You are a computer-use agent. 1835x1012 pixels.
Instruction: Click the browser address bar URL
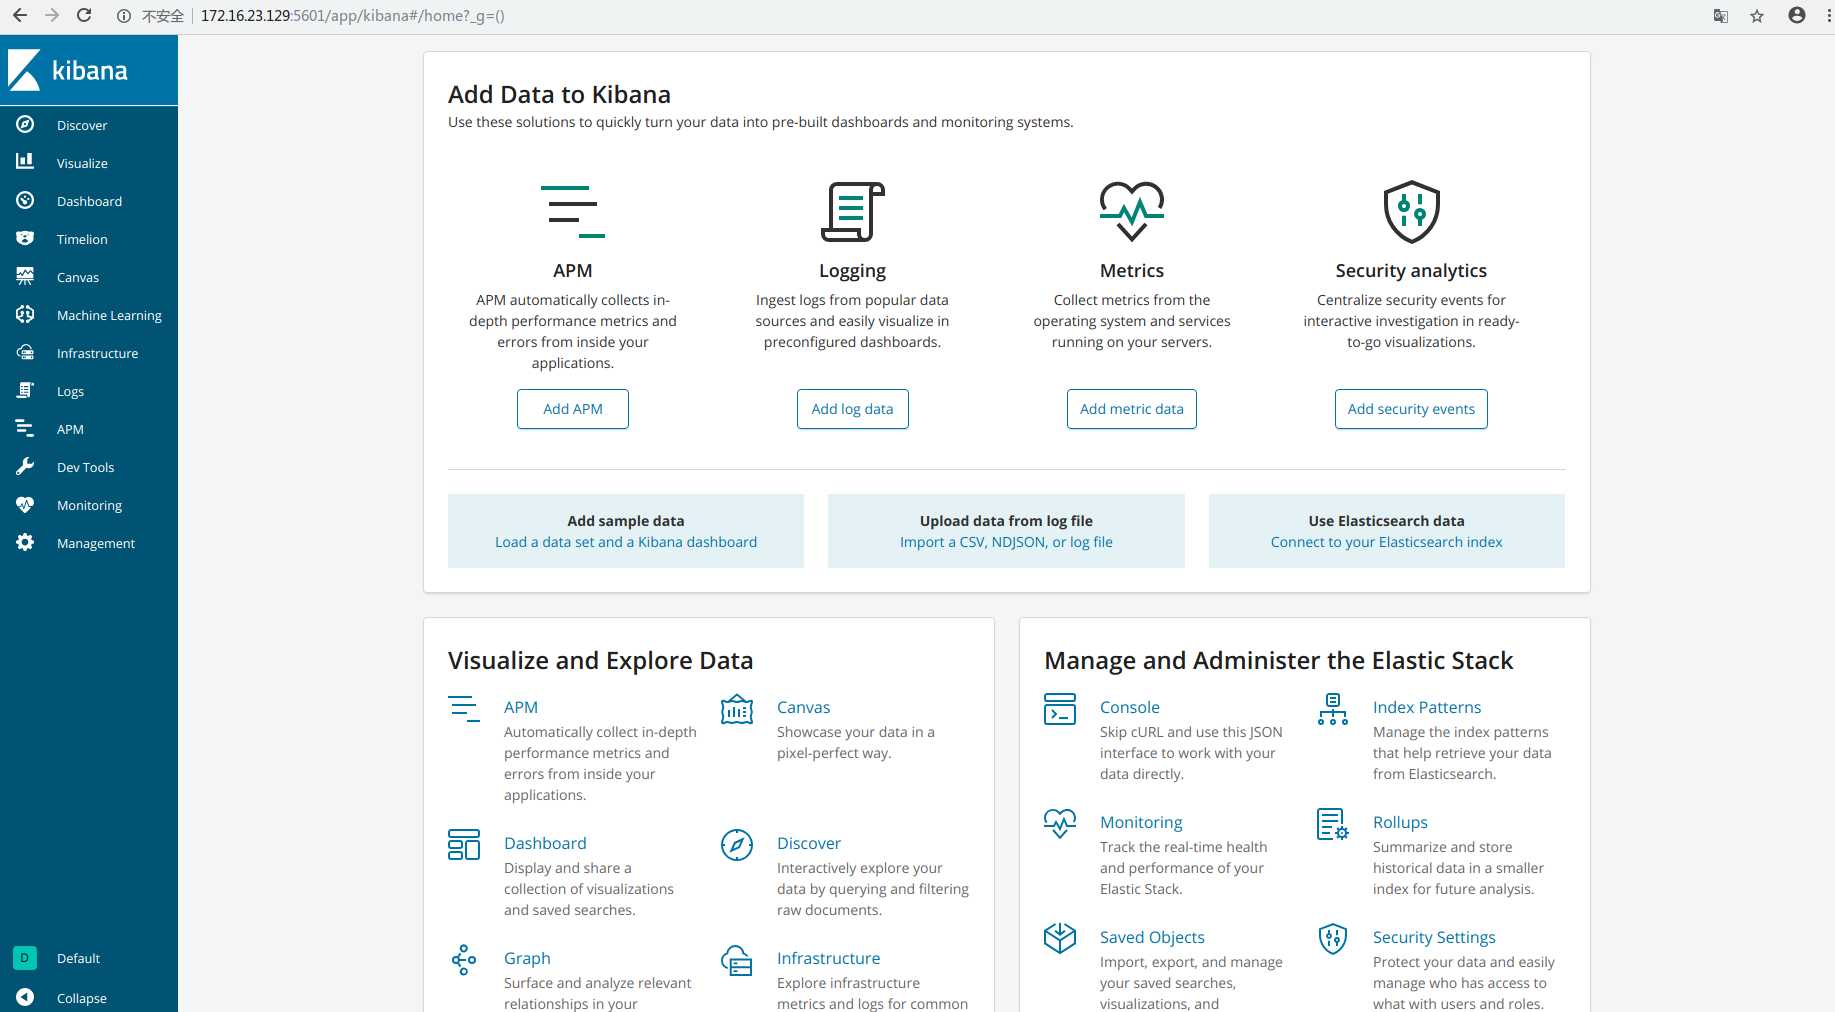[352, 16]
